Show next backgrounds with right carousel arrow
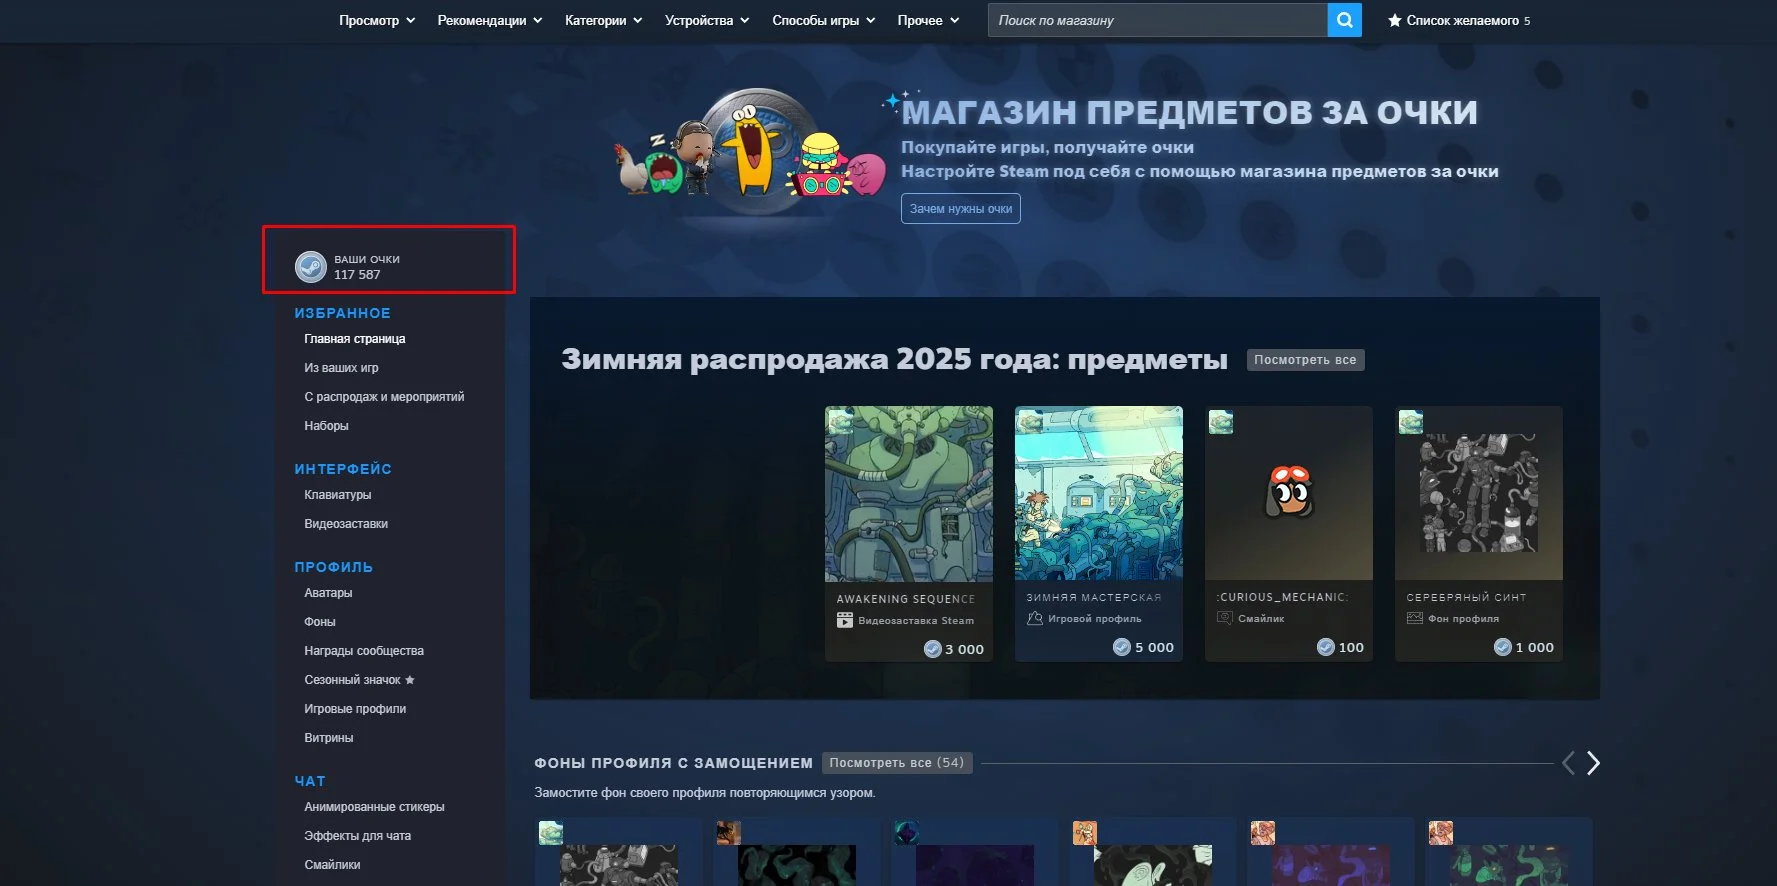Viewport: 1777px width, 886px height. [1593, 763]
